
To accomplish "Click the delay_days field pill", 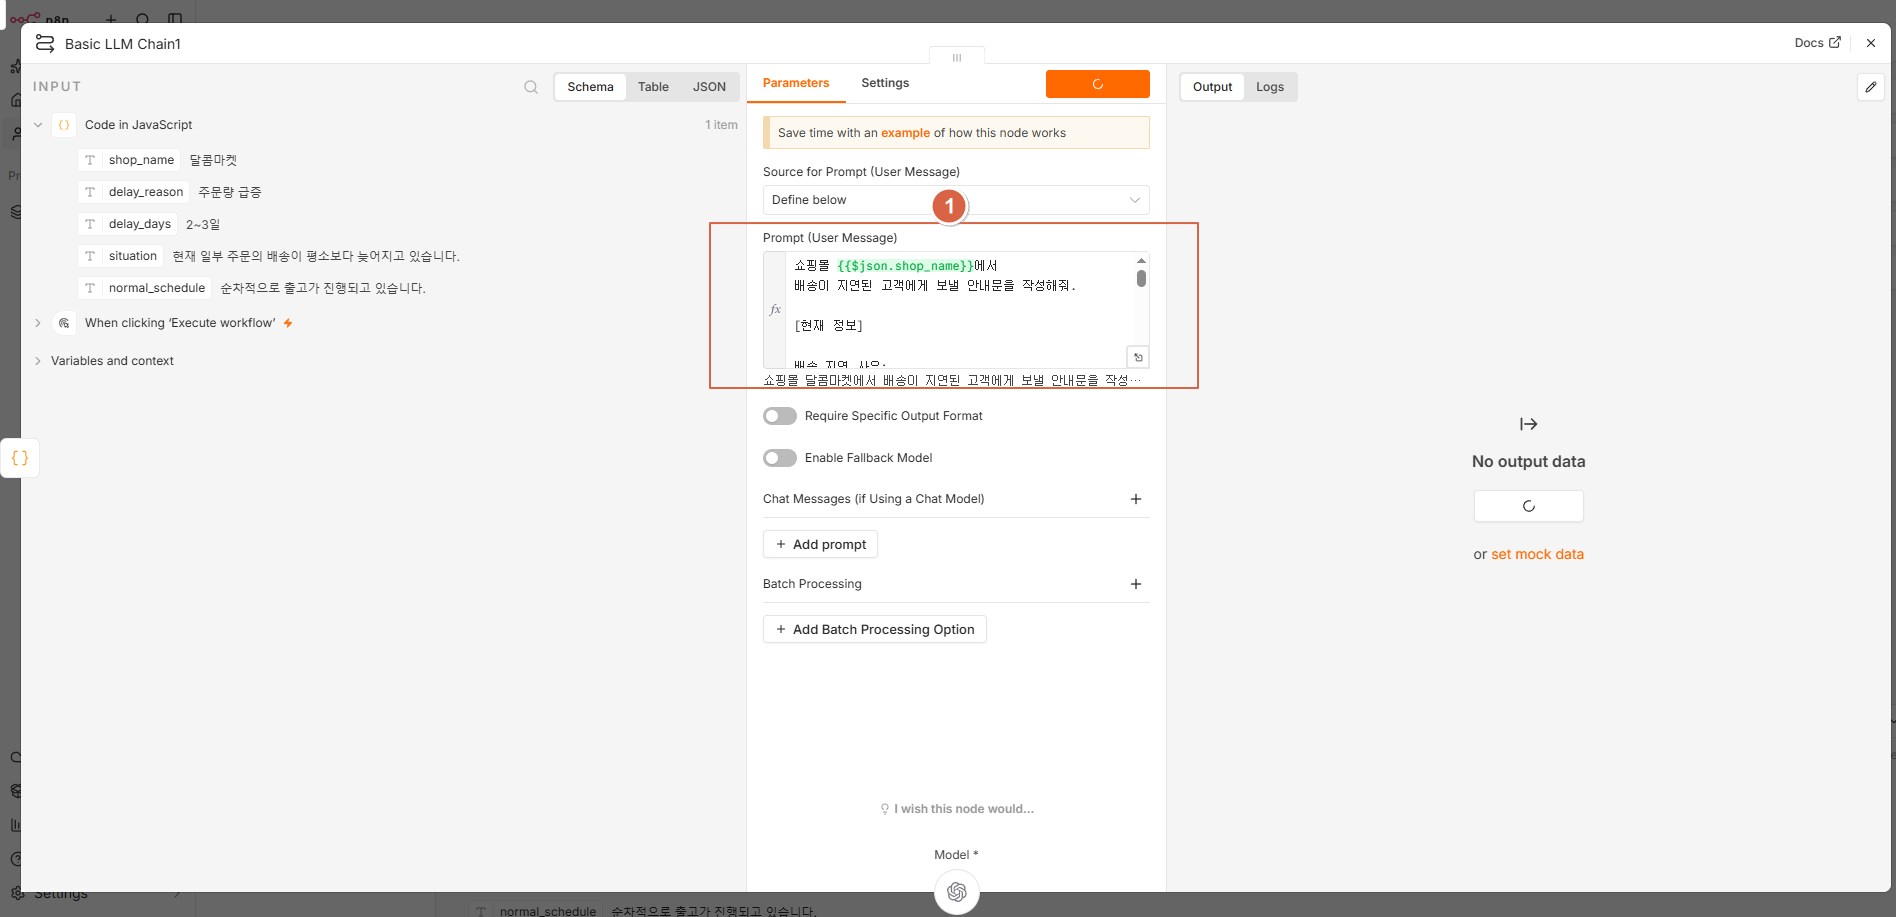I will pos(129,224).
